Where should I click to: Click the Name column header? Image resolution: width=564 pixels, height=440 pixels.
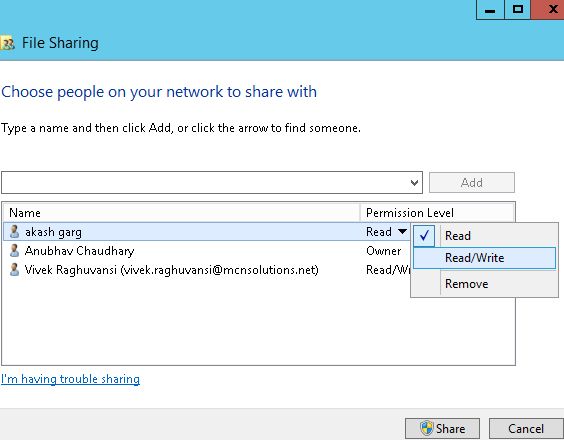coord(181,213)
